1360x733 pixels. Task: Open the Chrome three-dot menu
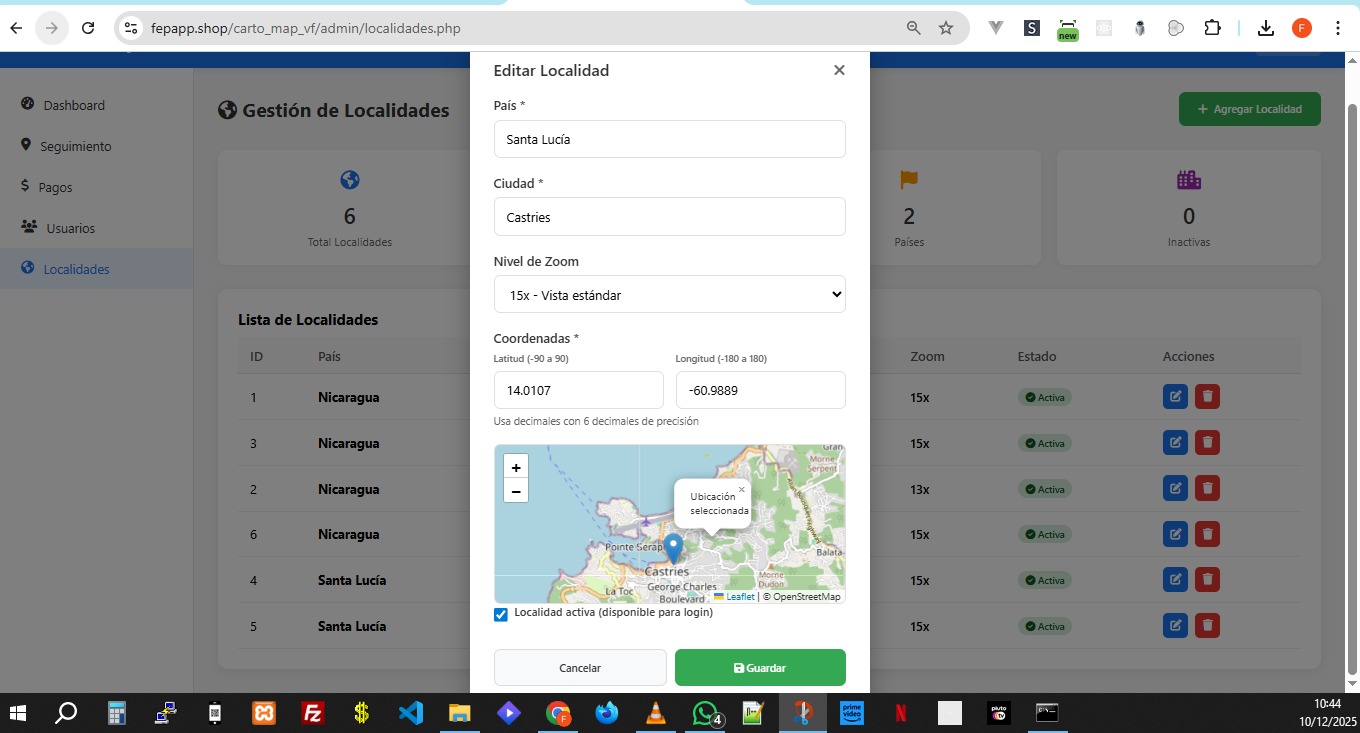[1338, 28]
